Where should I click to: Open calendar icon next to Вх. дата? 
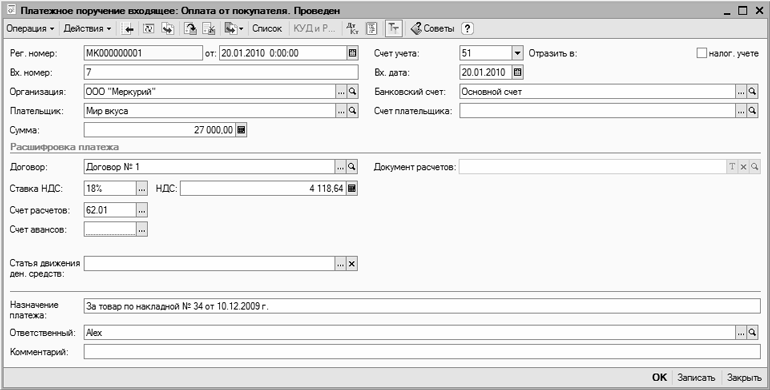point(517,73)
